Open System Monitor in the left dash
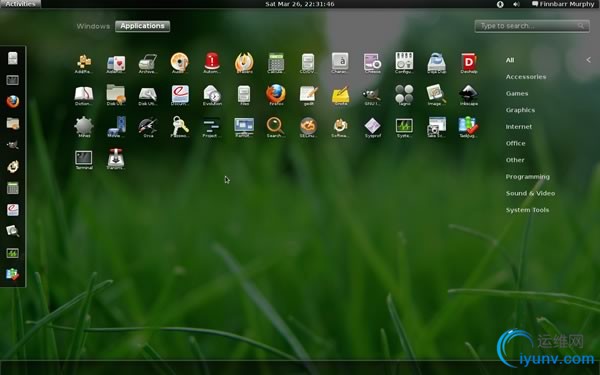The height and width of the screenshot is (375, 600). tap(13, 253)
